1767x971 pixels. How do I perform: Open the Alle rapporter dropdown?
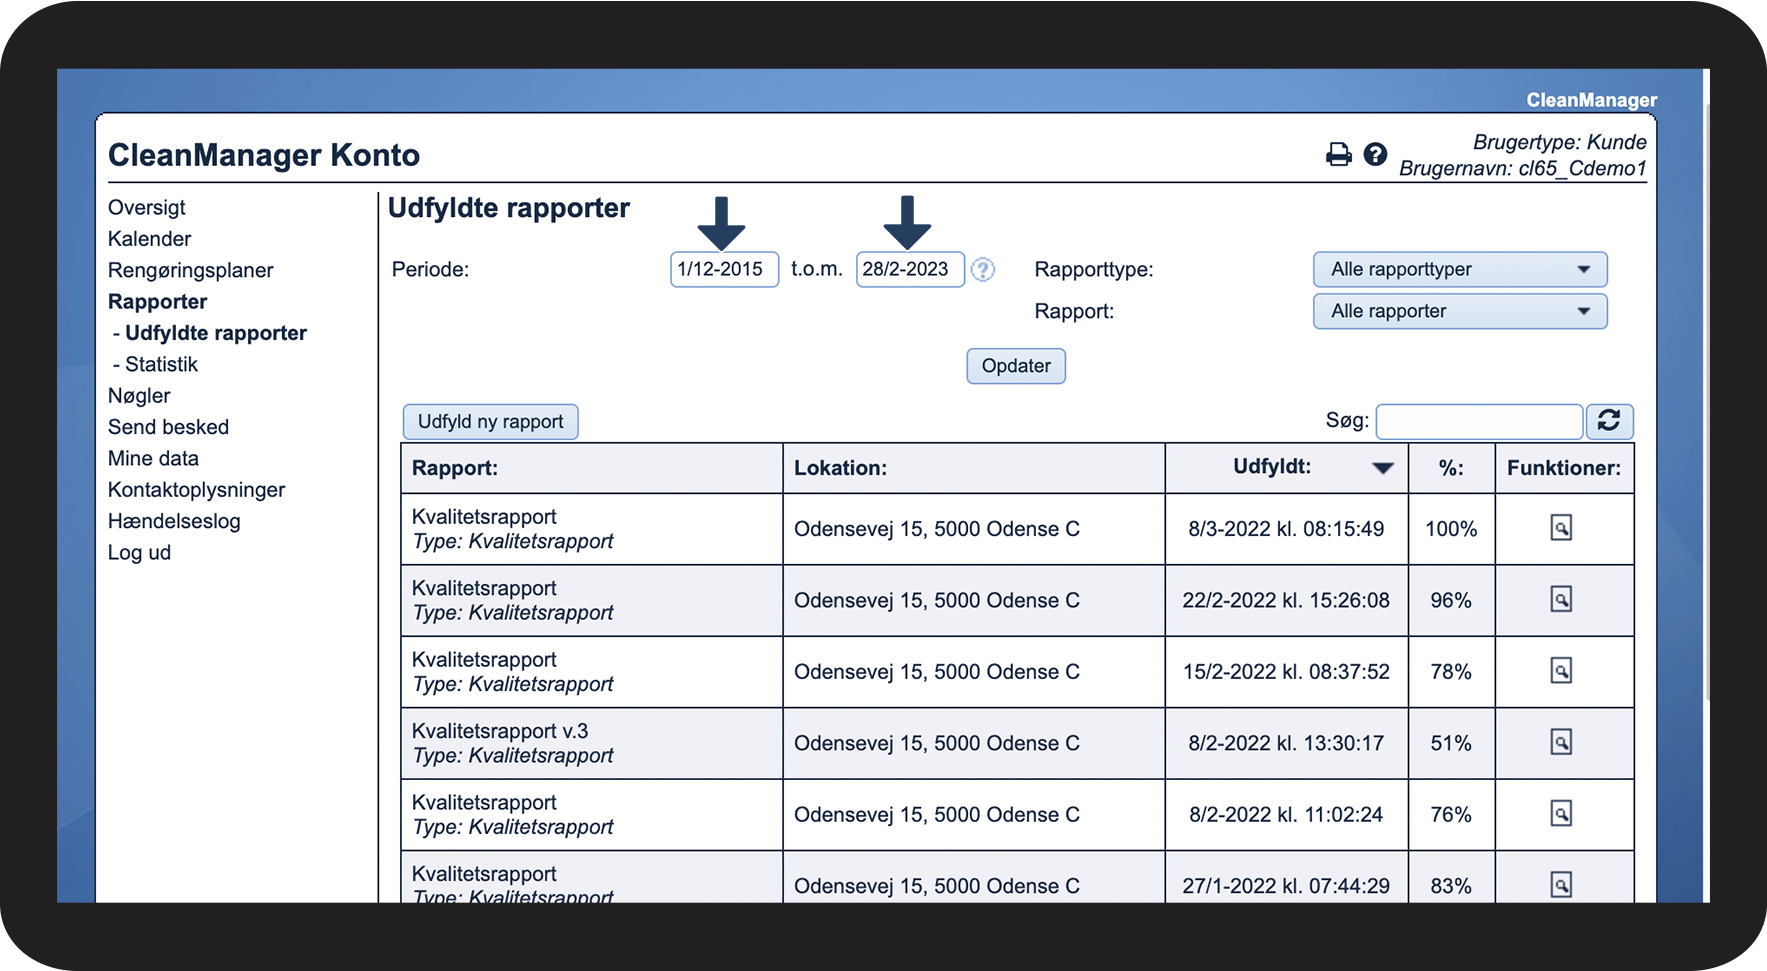[1459, 311]
